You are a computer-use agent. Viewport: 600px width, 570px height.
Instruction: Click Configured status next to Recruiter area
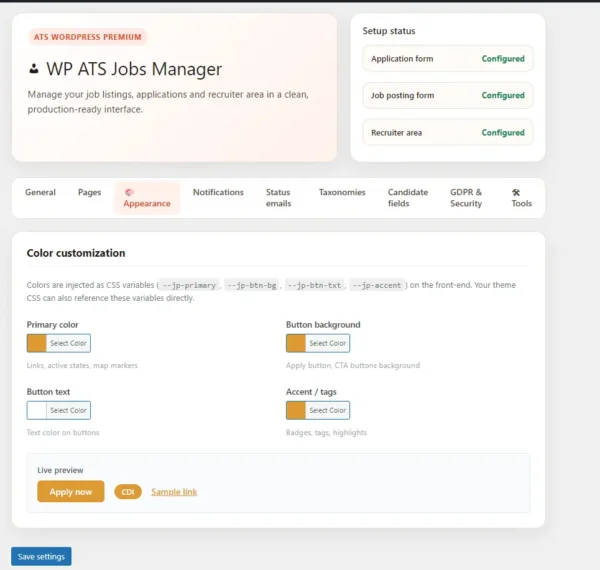pos(503,132)
